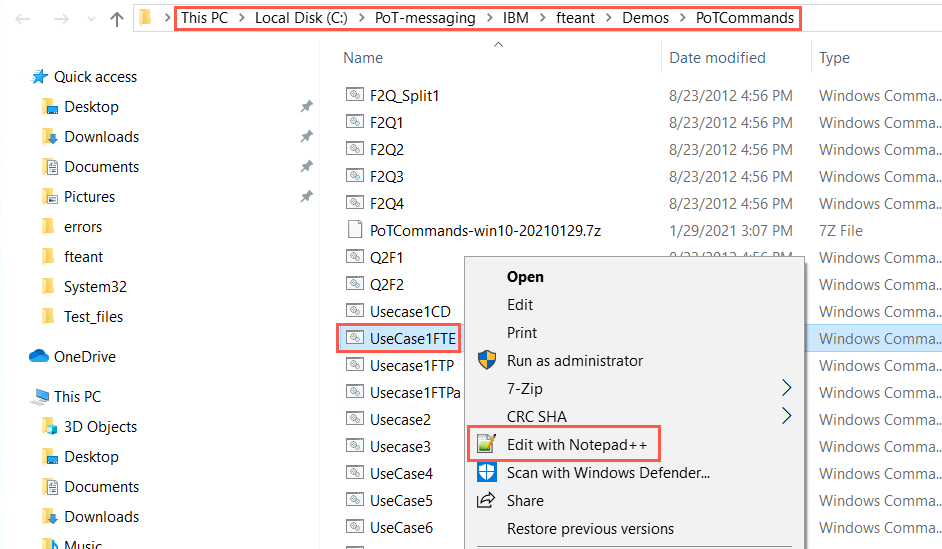The height and width of the screenshot is (549, 942).
Task: Choose Run as administrator
Action: tap(575, 361)
